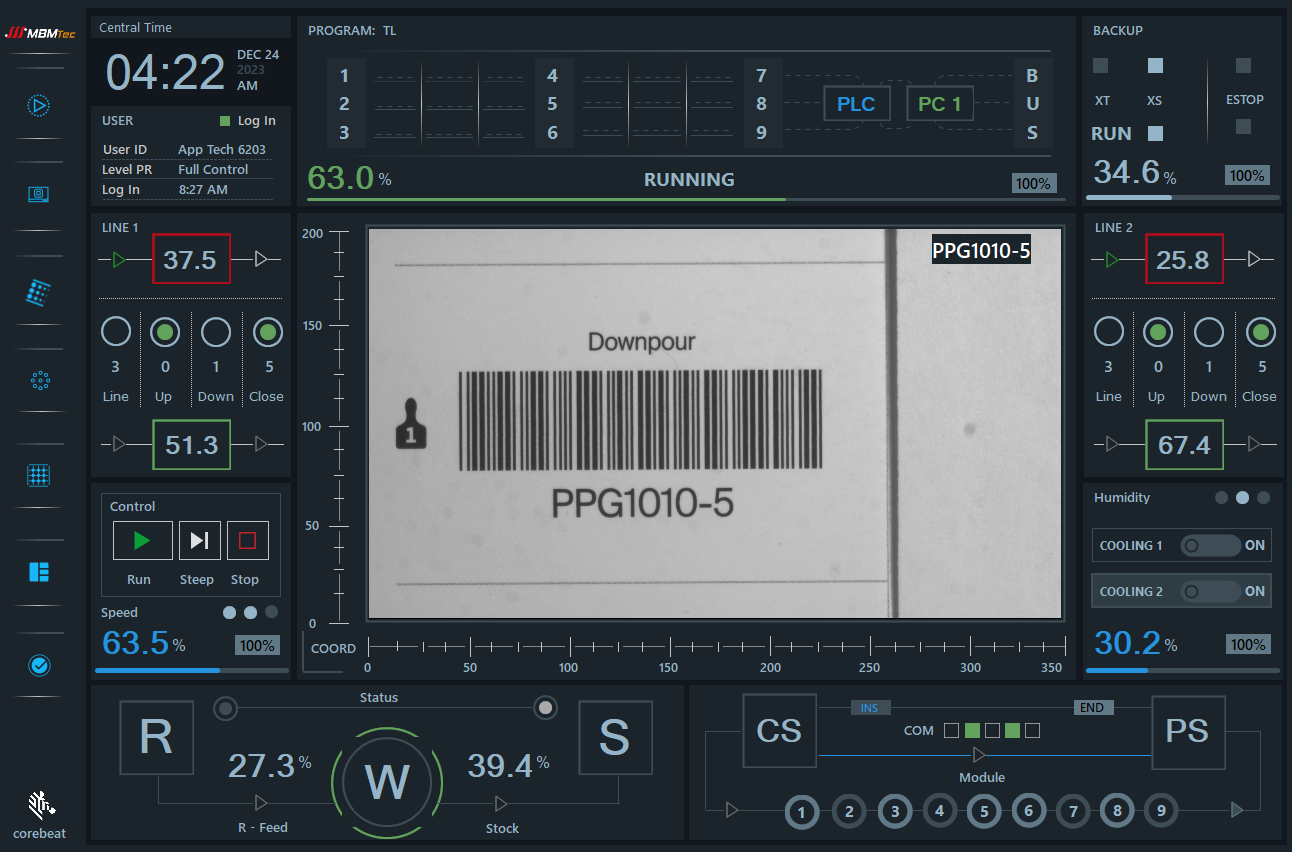
Task: Click the END tag
Action: pos(1092,708)
